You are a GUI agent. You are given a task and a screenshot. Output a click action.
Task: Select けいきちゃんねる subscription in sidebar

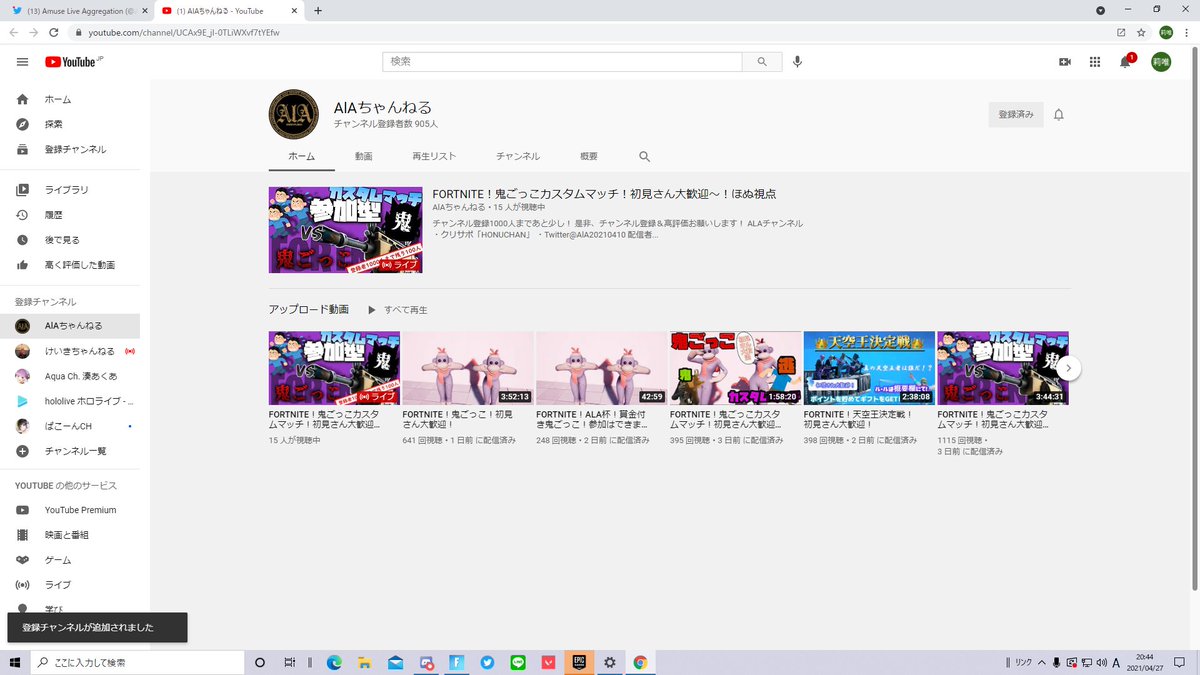click(x=70, y=351)
